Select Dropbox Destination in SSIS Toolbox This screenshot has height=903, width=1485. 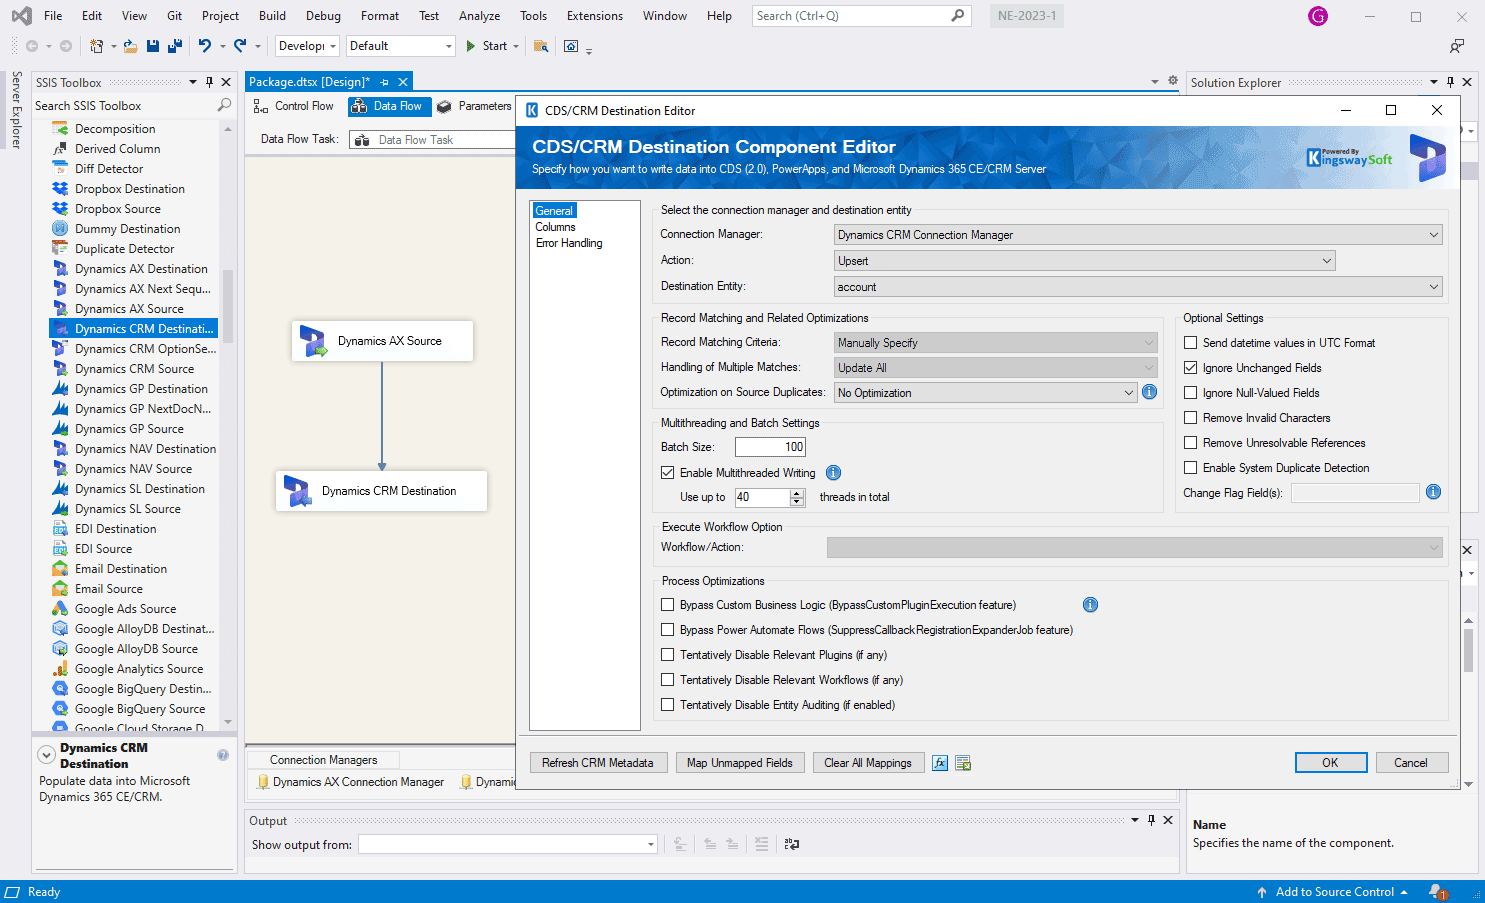(x=130, y=189)
